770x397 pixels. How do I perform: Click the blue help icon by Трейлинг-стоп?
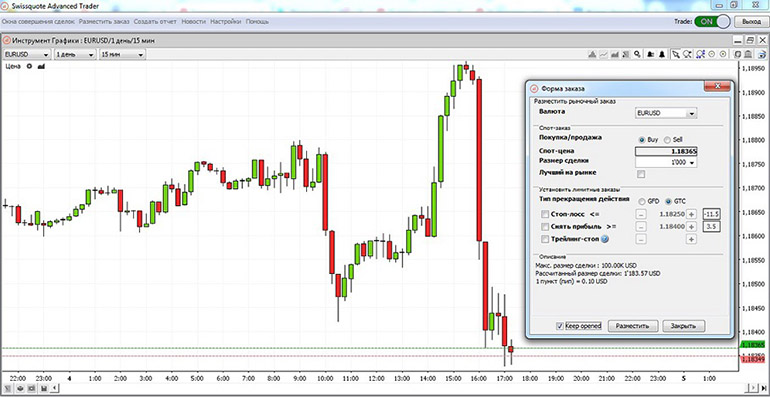tap(605, 239)
